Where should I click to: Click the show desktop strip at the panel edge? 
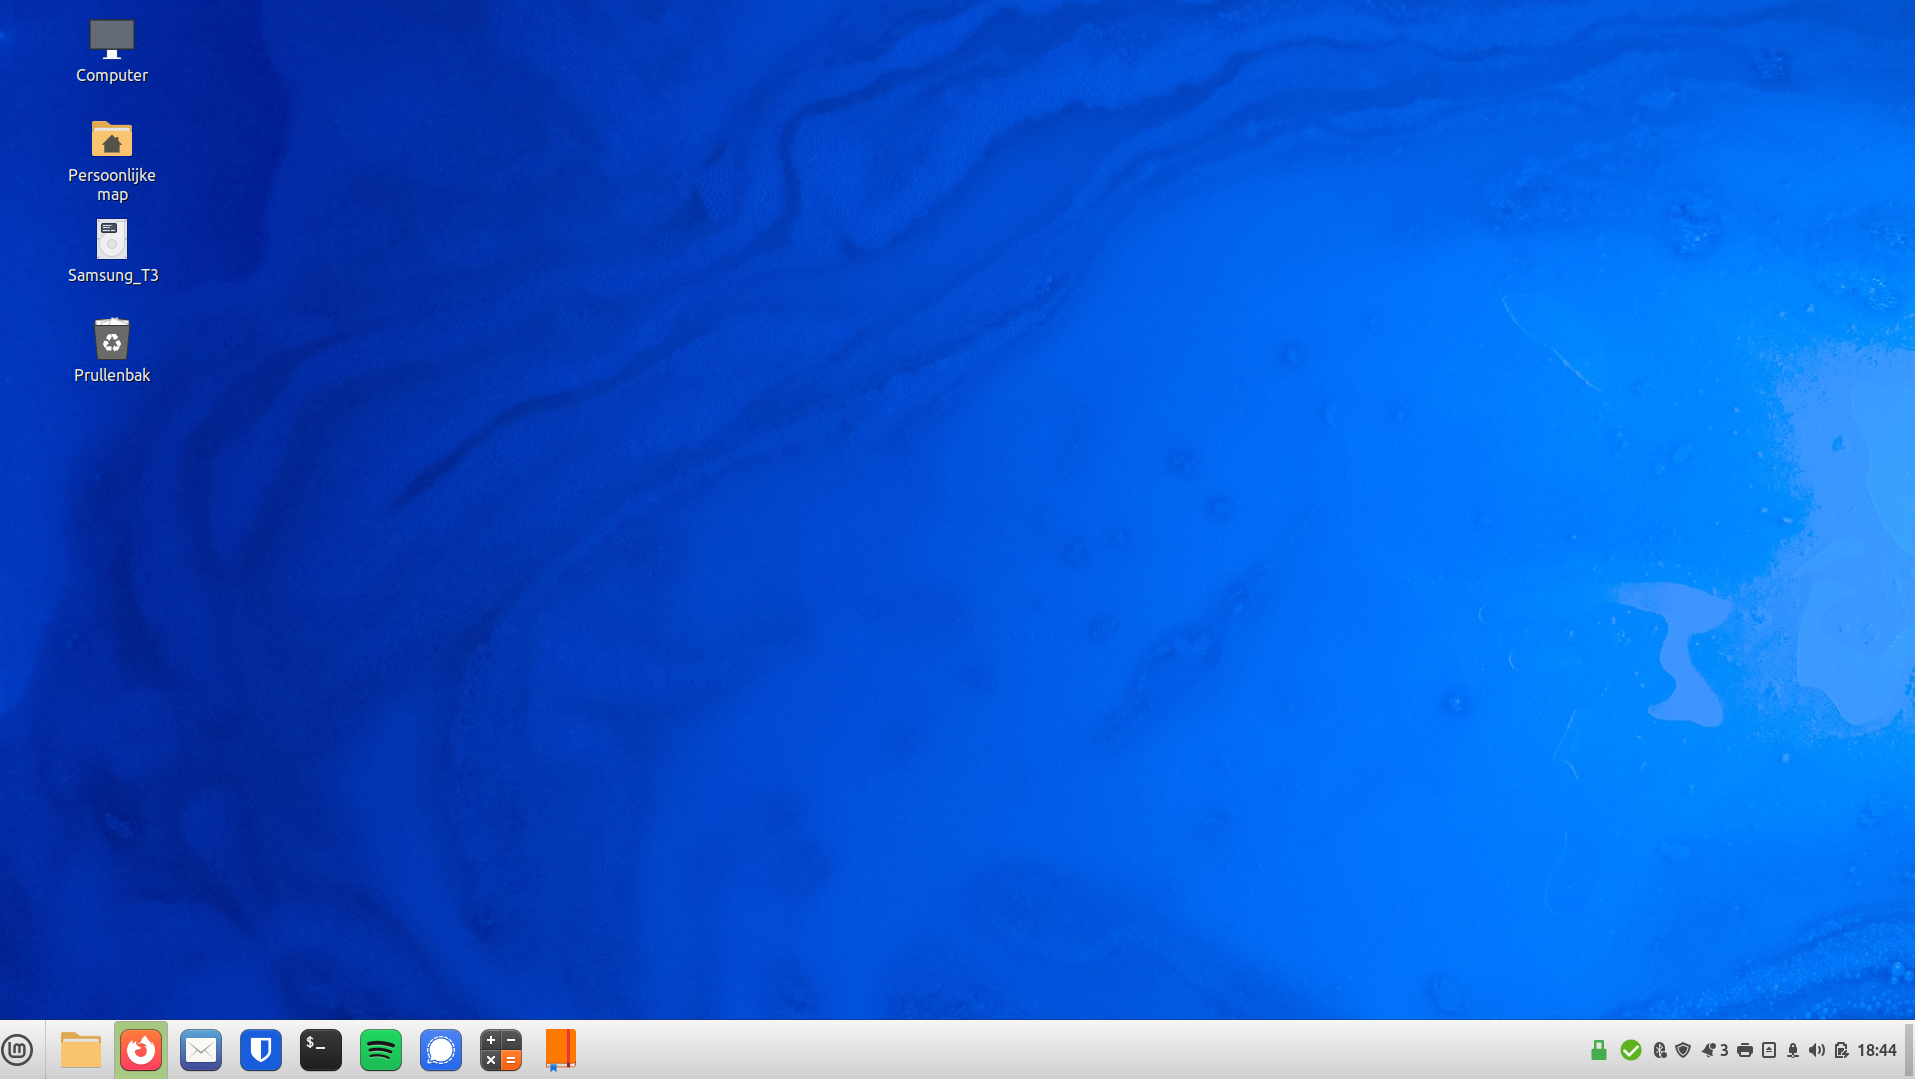click(x=1909, y=1050)
